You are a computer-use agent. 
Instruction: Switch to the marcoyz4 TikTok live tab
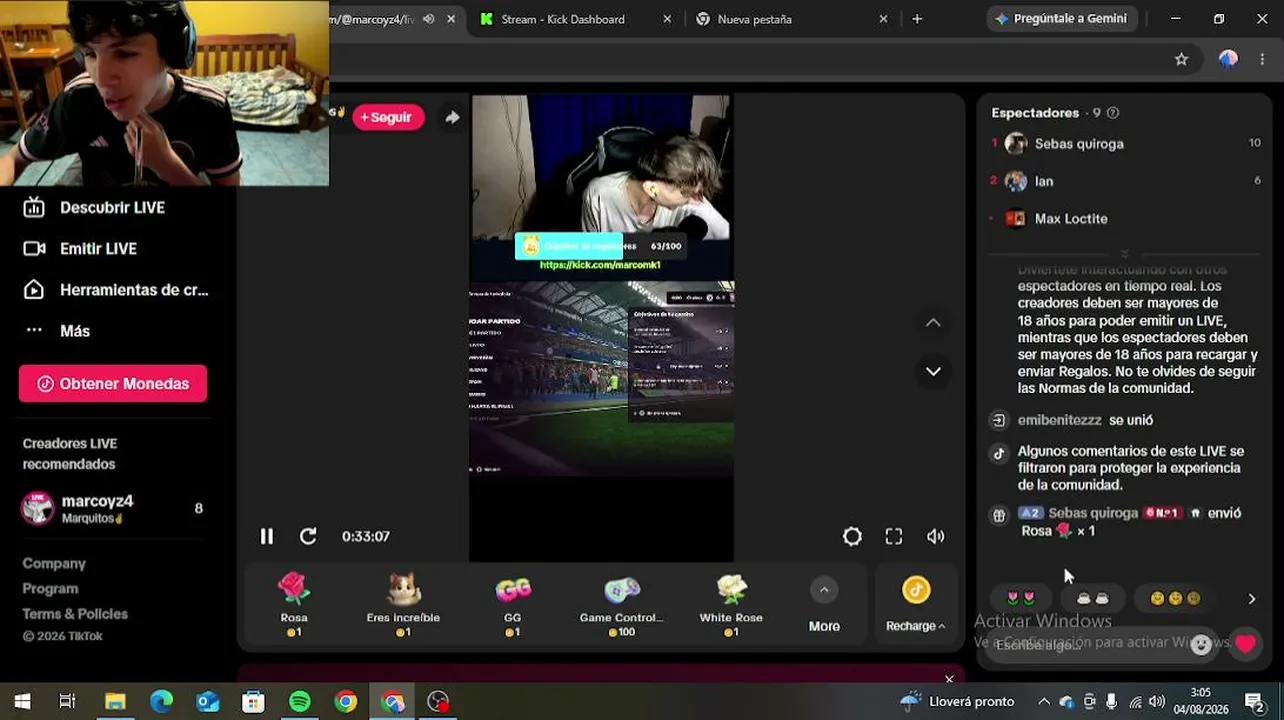coord(373,19)
